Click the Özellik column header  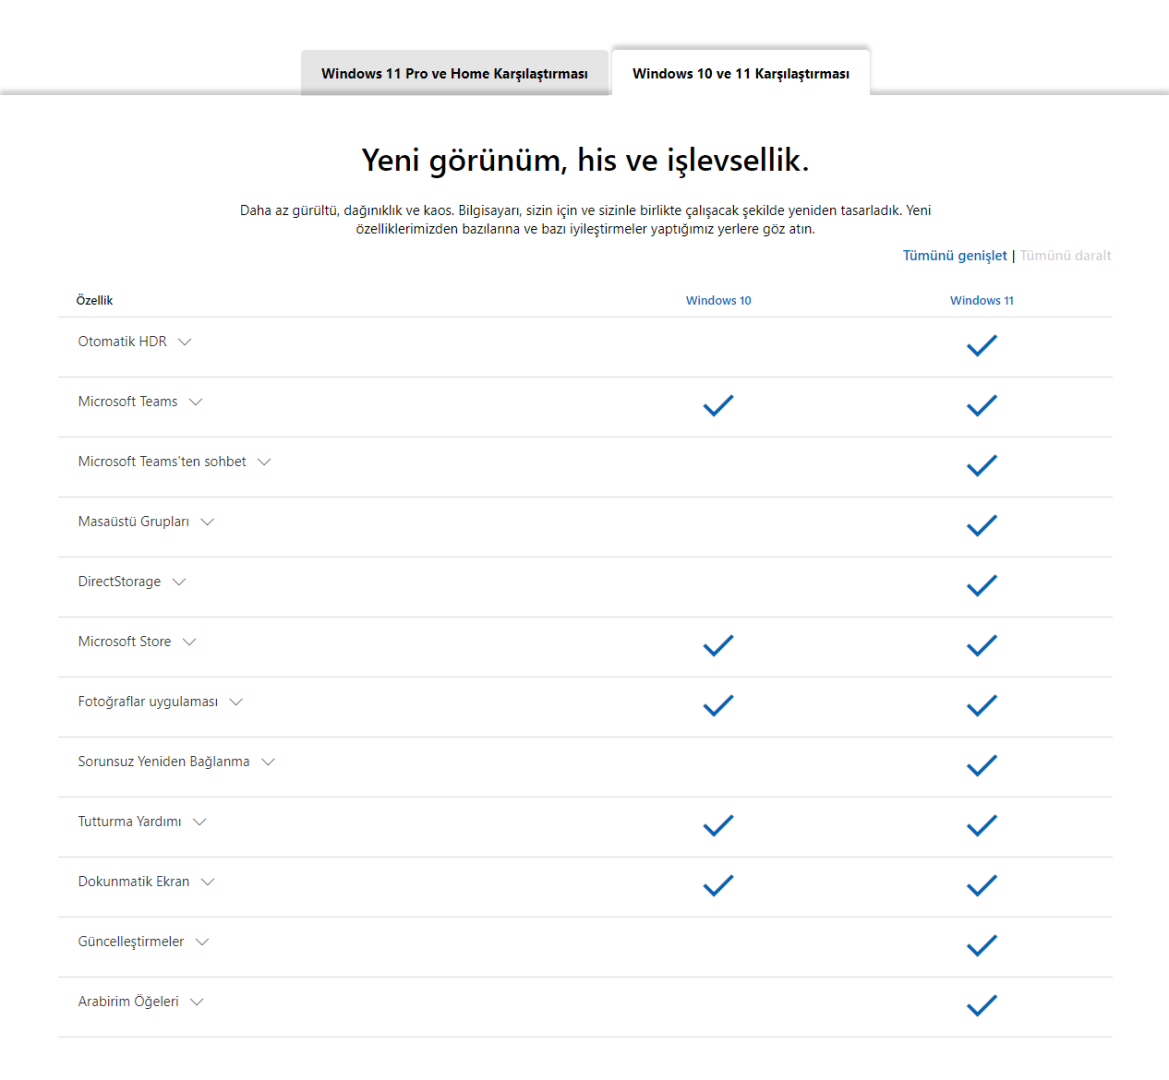click(95, 301)
